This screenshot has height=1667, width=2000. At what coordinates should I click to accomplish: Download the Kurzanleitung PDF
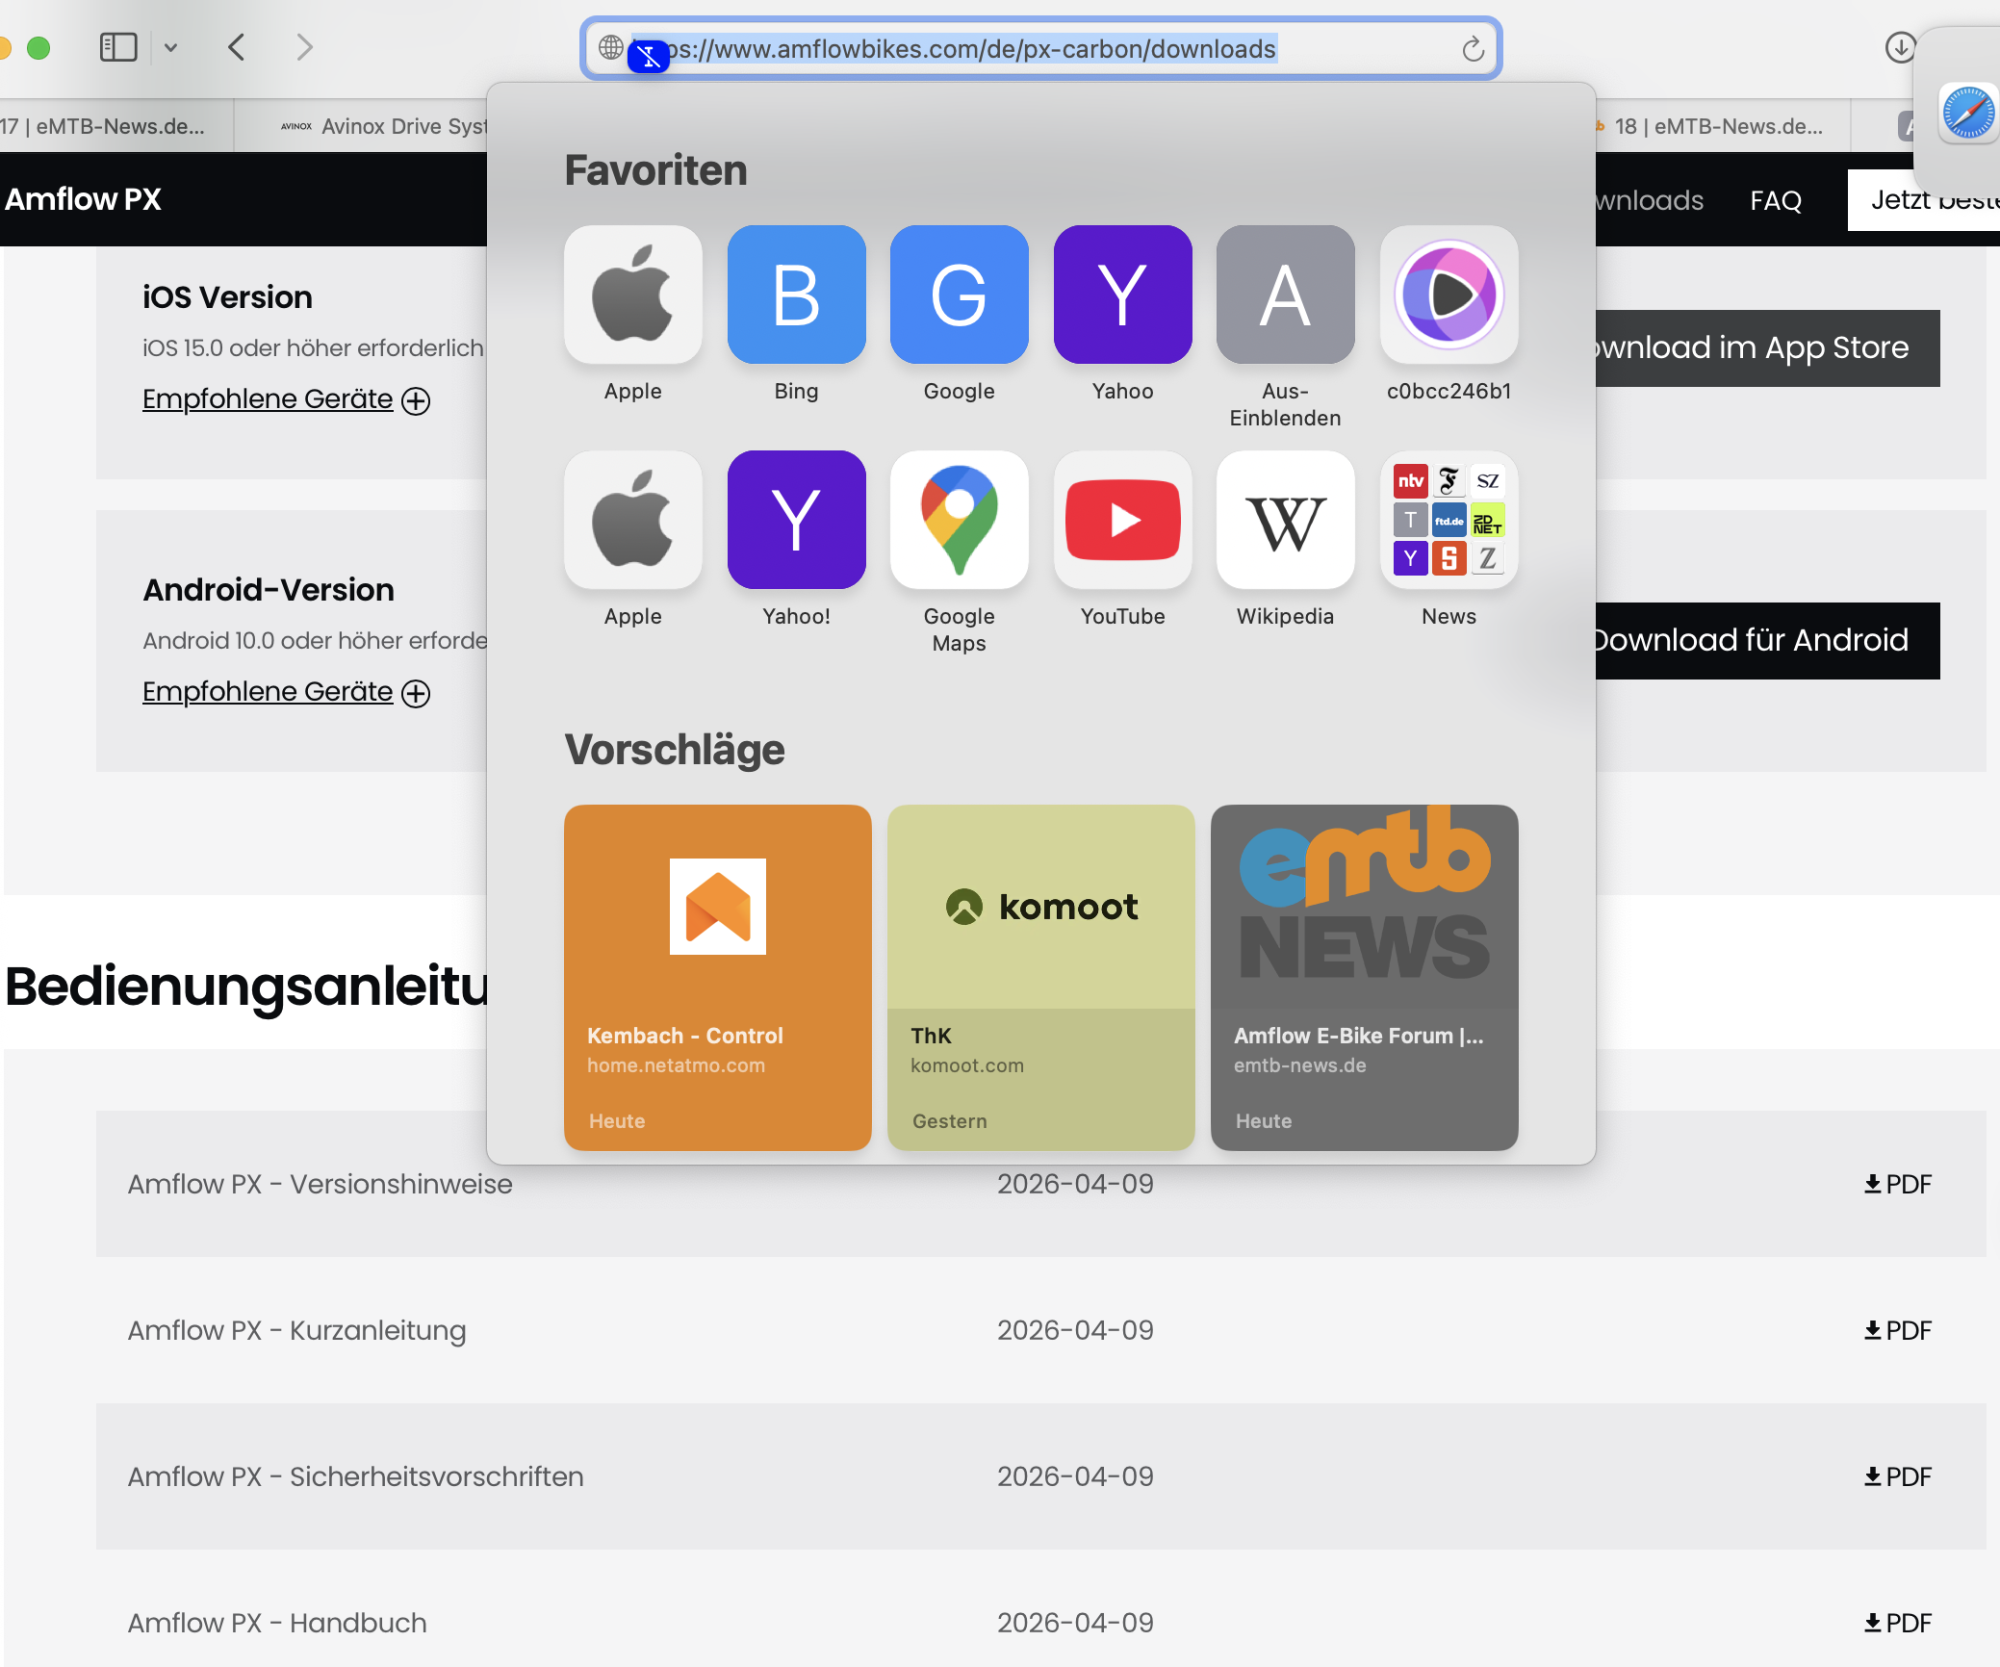tap(1897, 1330)
